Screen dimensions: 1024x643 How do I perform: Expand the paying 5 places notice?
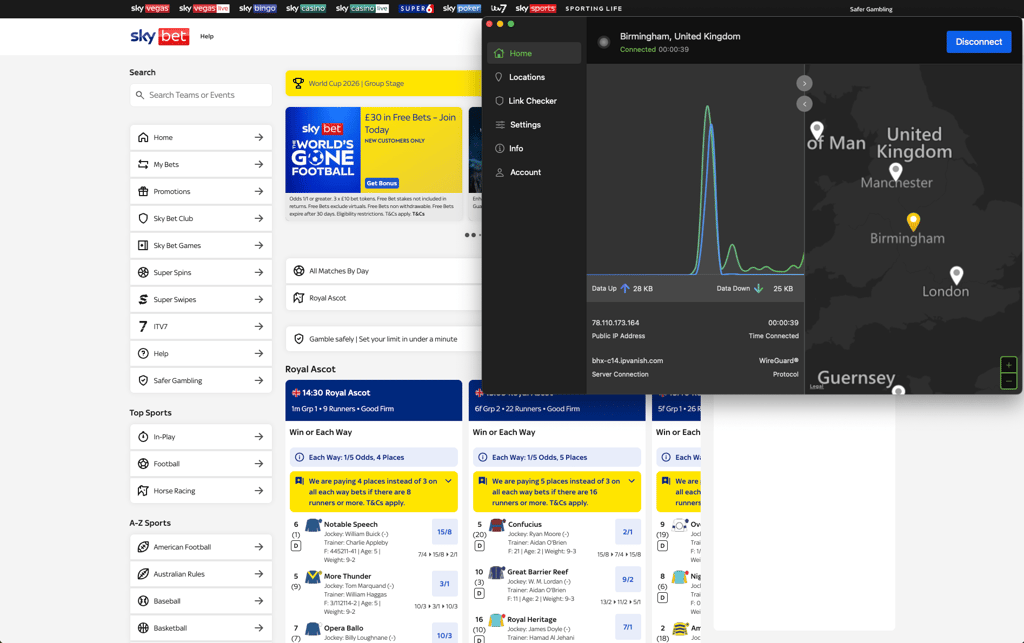[632, 481]
